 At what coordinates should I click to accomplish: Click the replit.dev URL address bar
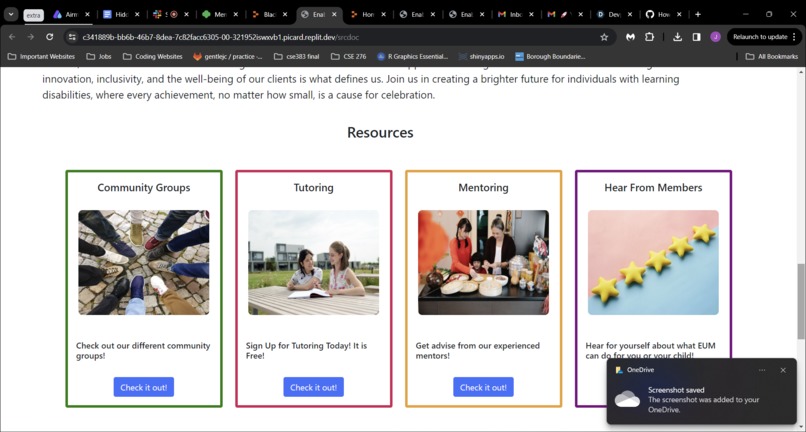pyautogui.click(x=221, y=37)
